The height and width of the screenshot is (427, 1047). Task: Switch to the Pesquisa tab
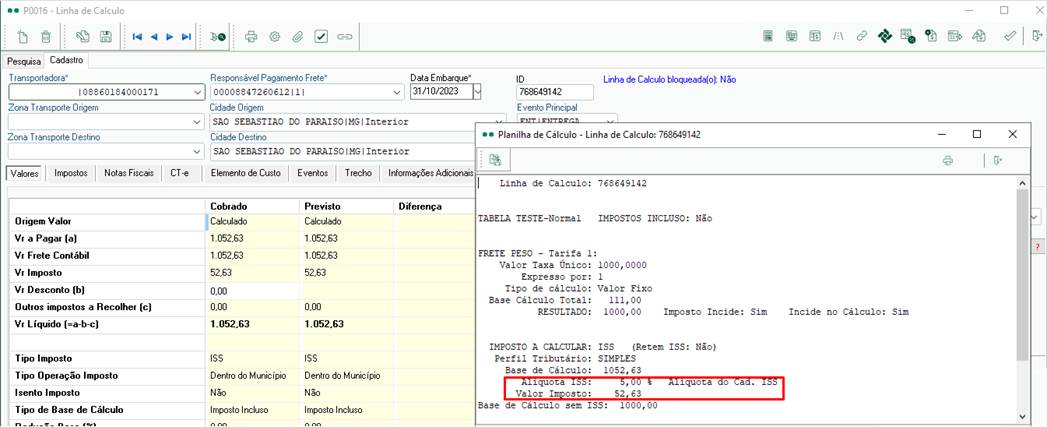pos(24,61)
